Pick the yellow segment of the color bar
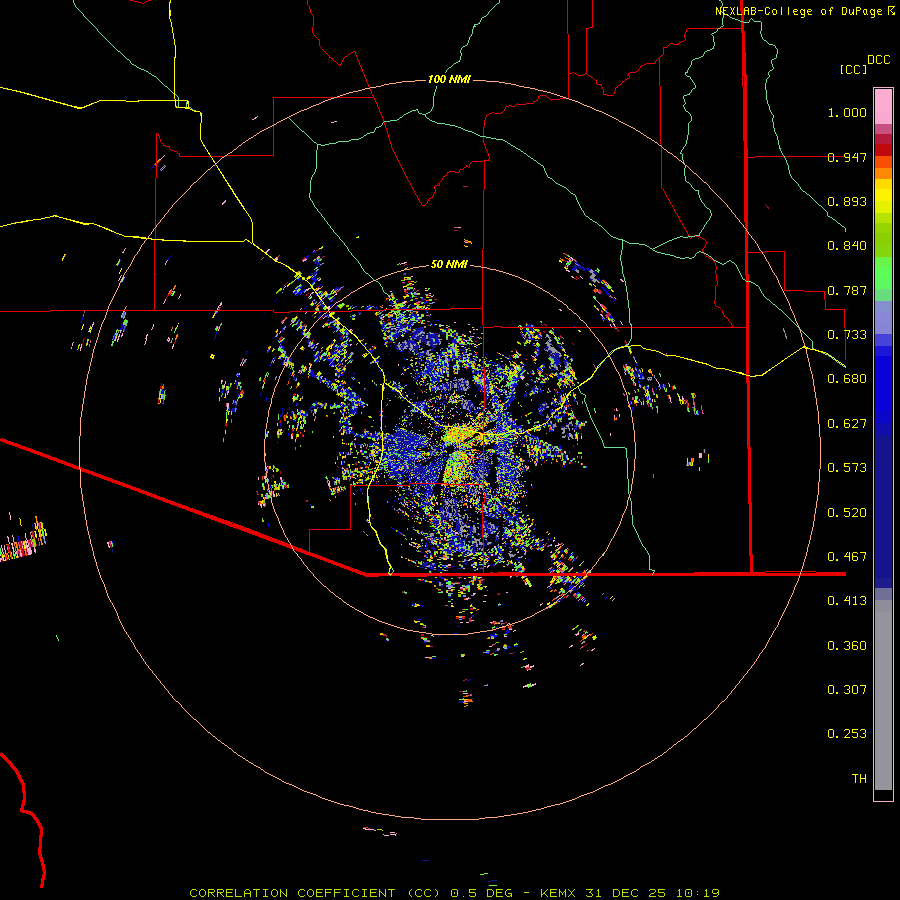The height and width of the screenshot is (900, 900). click(x=883, y=196)
